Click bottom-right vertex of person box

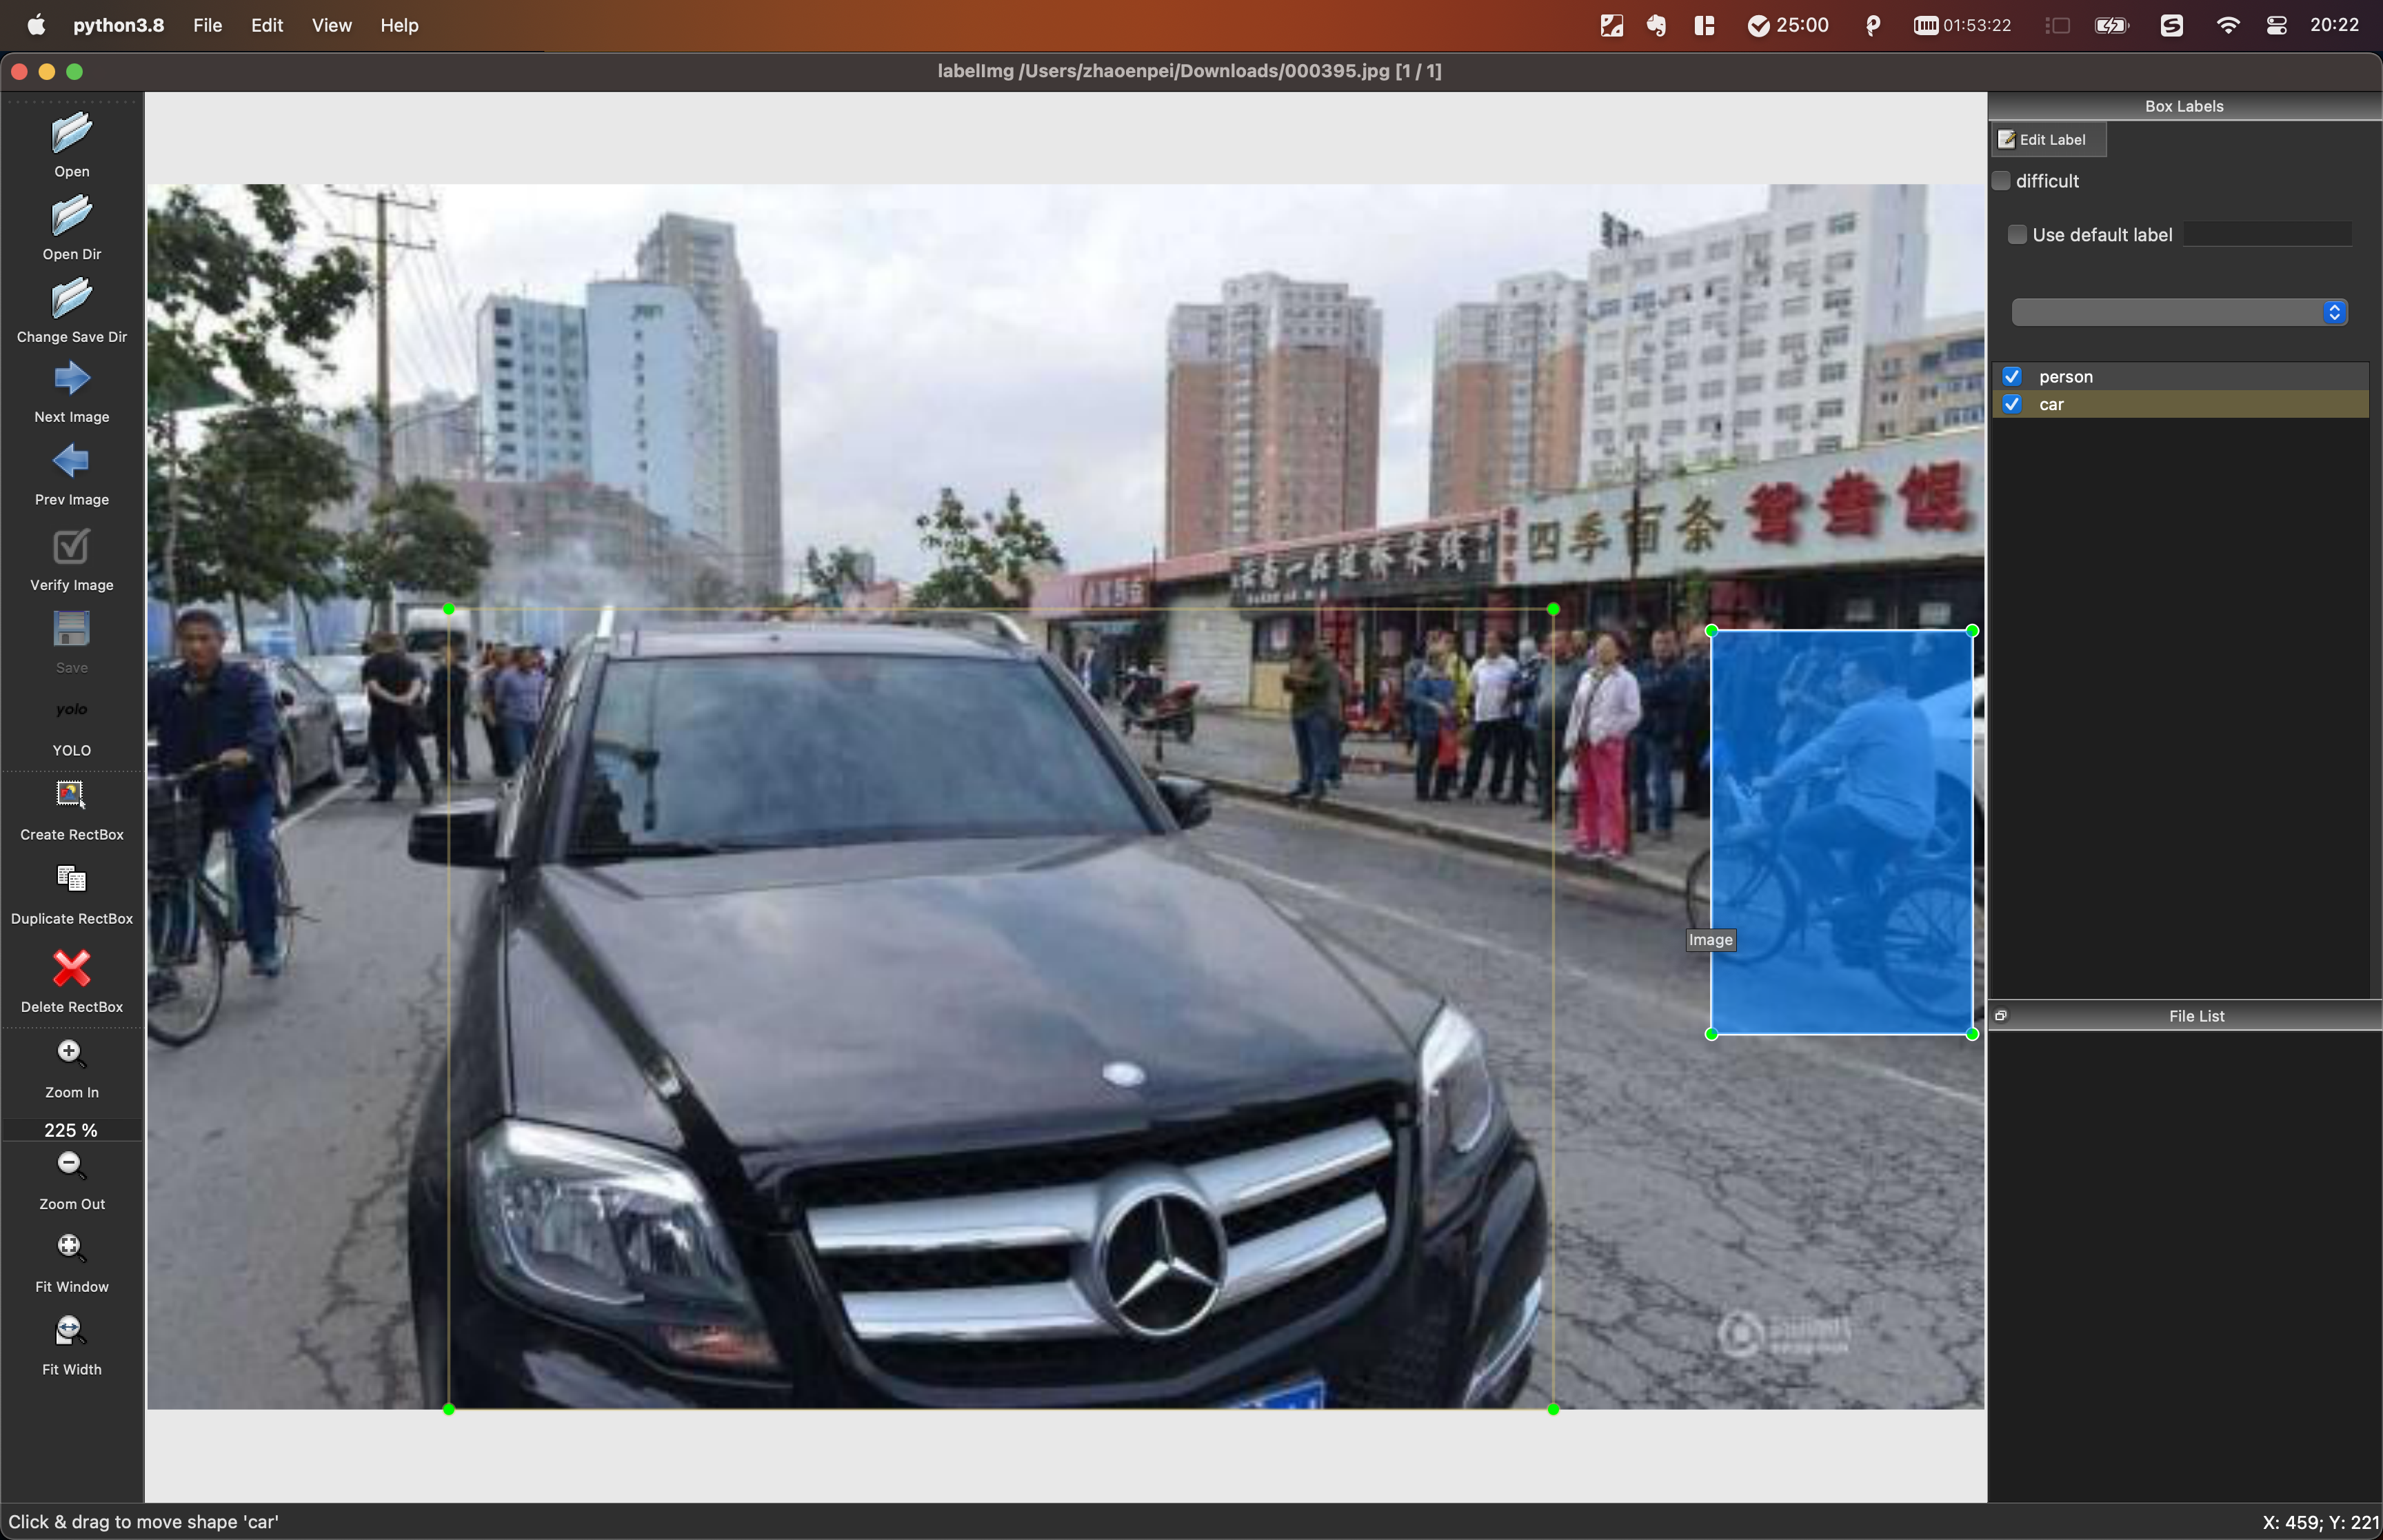tap(1972, 1034)
